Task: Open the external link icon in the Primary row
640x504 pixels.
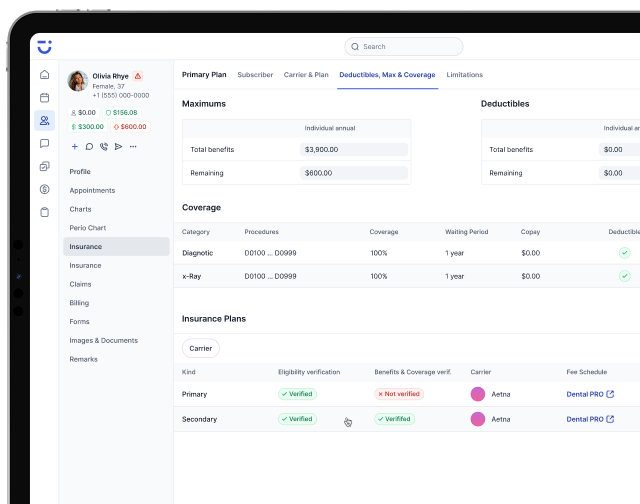Action: (610, 394)
